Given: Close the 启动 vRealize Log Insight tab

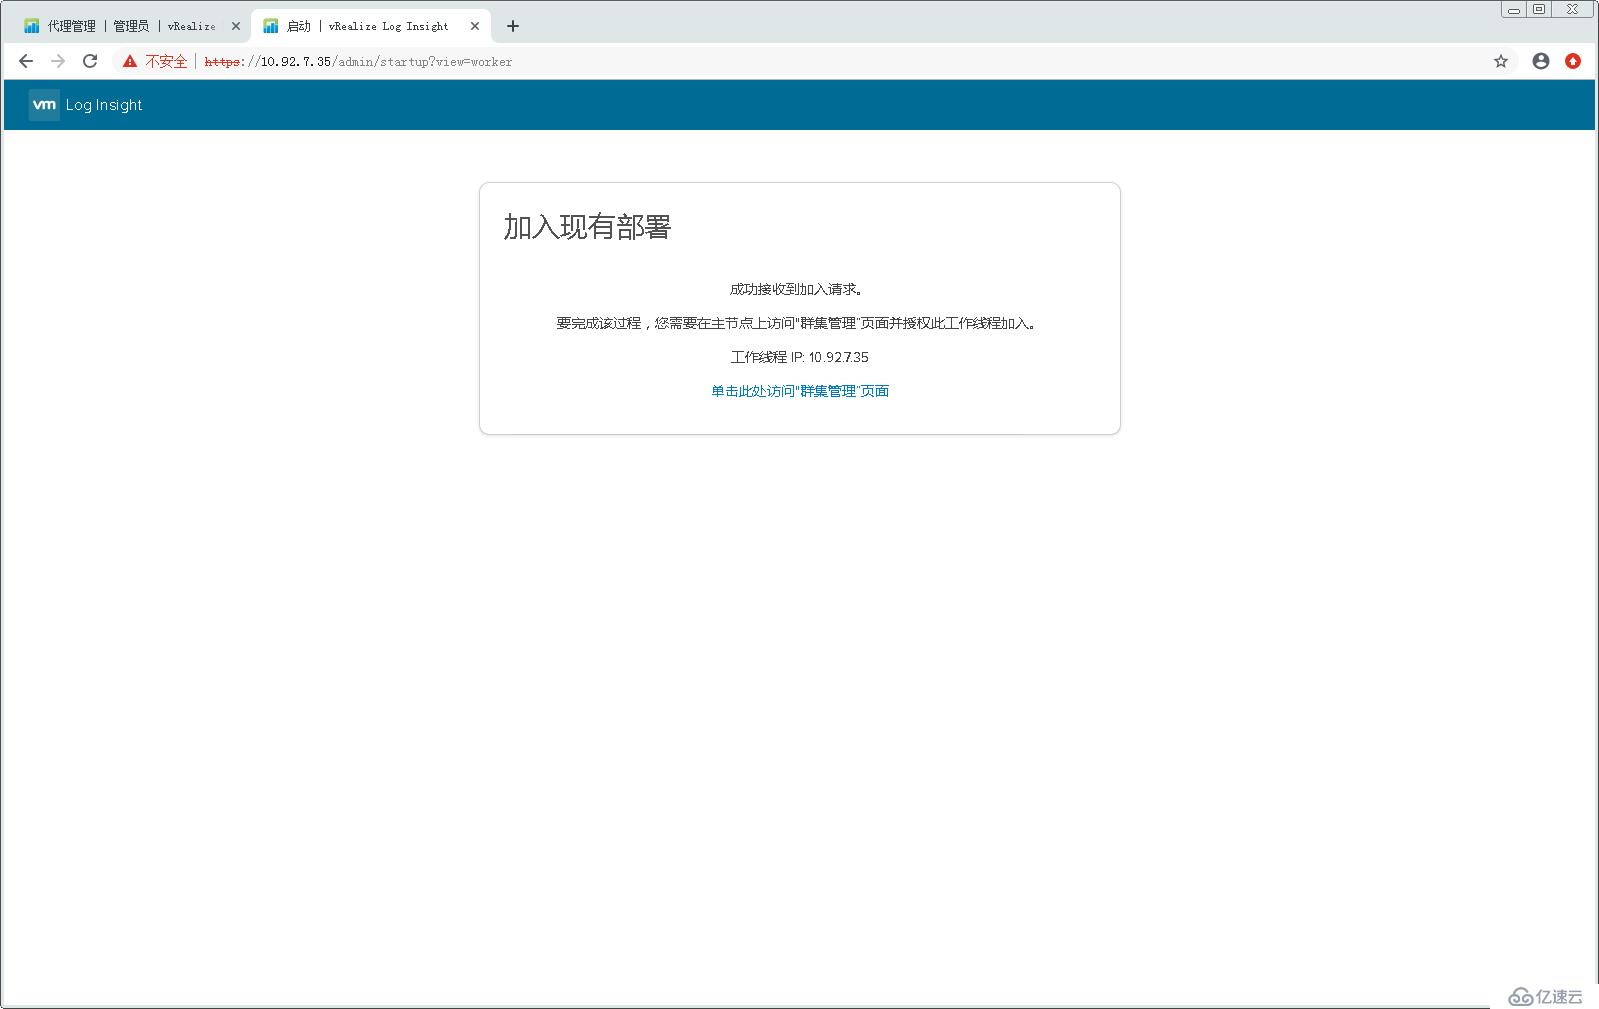Looking at the screenshot, I should click(475, 26).
